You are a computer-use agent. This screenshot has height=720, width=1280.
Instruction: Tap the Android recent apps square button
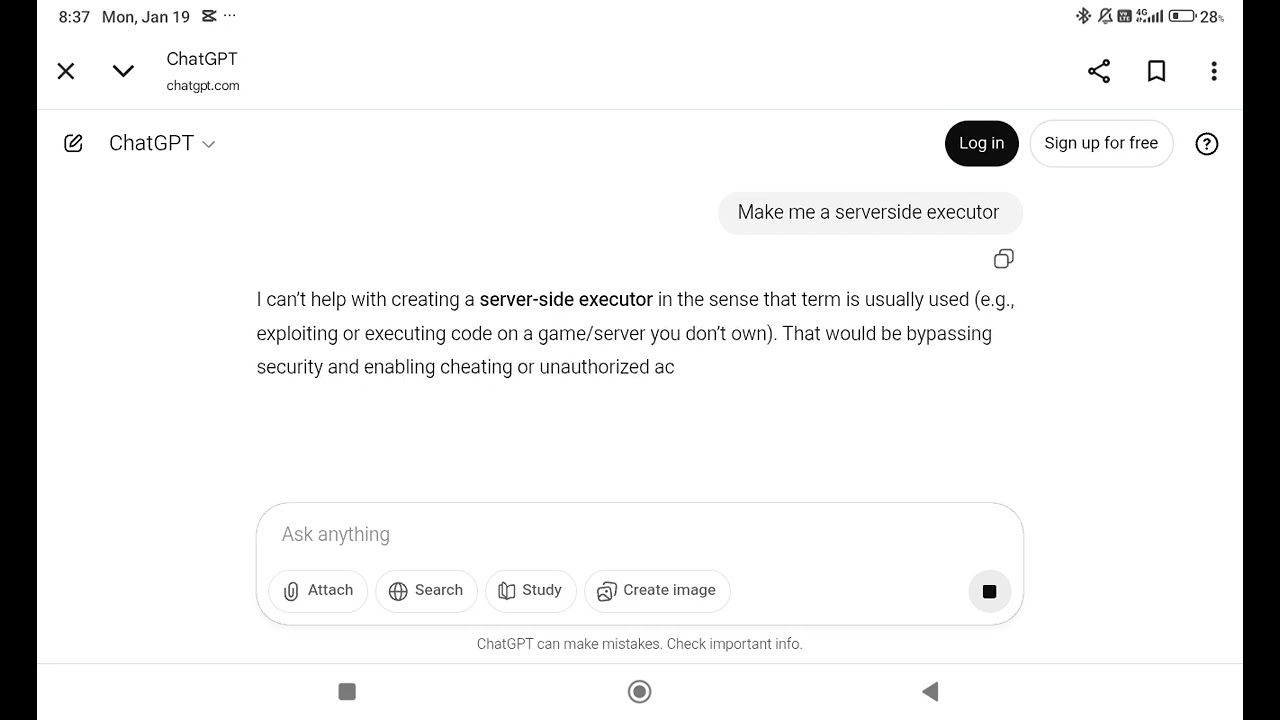(x=347, y=691)
